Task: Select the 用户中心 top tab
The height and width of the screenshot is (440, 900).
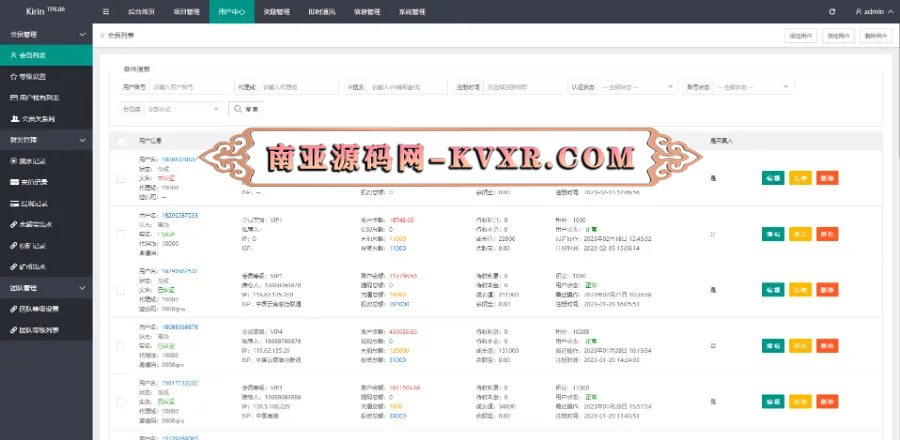Action: (x=232, y=11)
